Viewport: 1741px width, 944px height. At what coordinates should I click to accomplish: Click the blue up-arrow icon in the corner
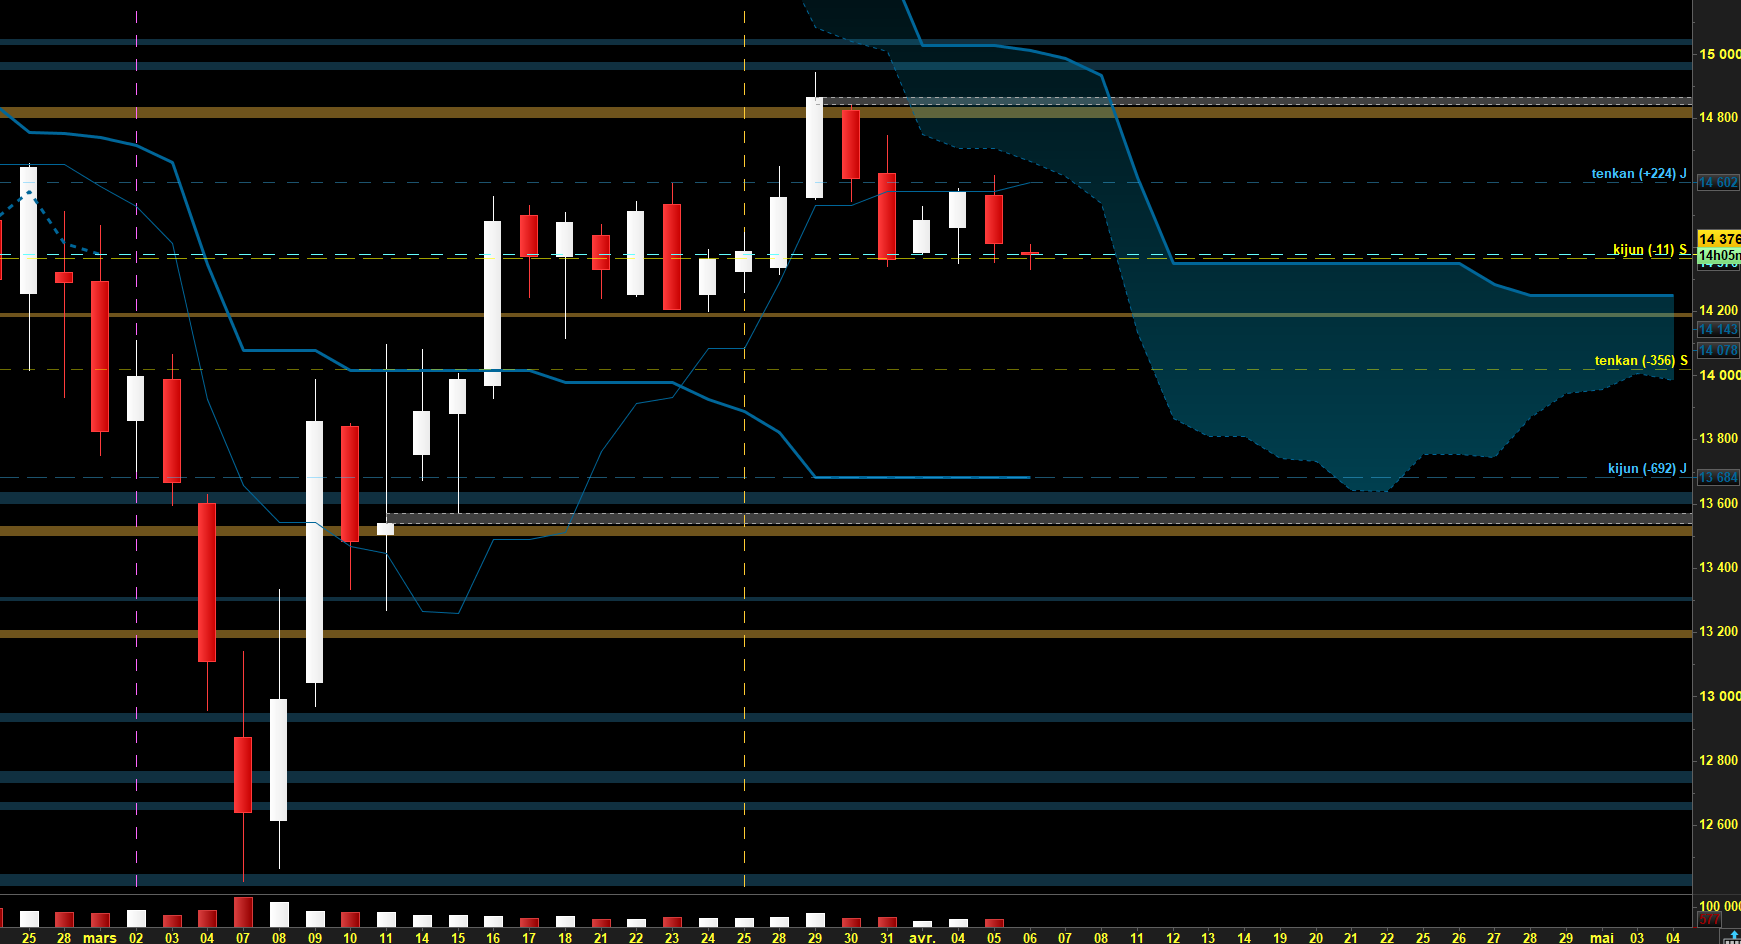tap(1733, 937)
